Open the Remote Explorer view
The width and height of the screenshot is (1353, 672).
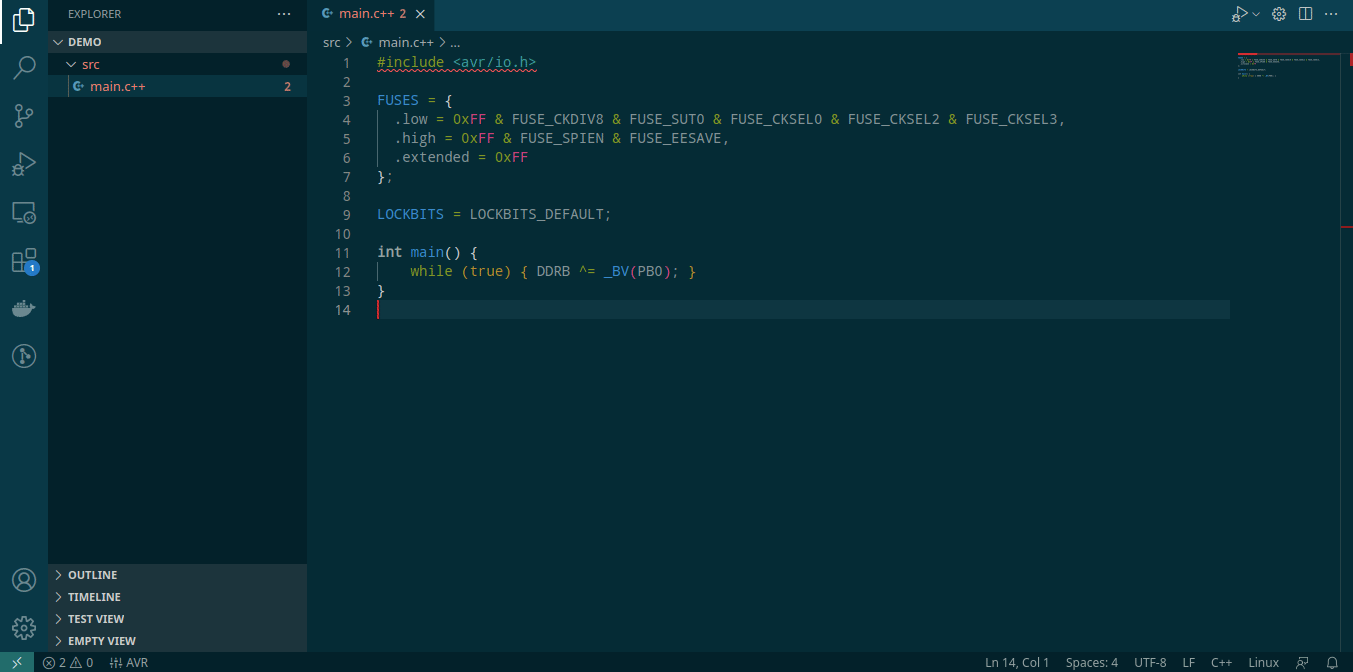pyautogui.click(x=24, y=212)
